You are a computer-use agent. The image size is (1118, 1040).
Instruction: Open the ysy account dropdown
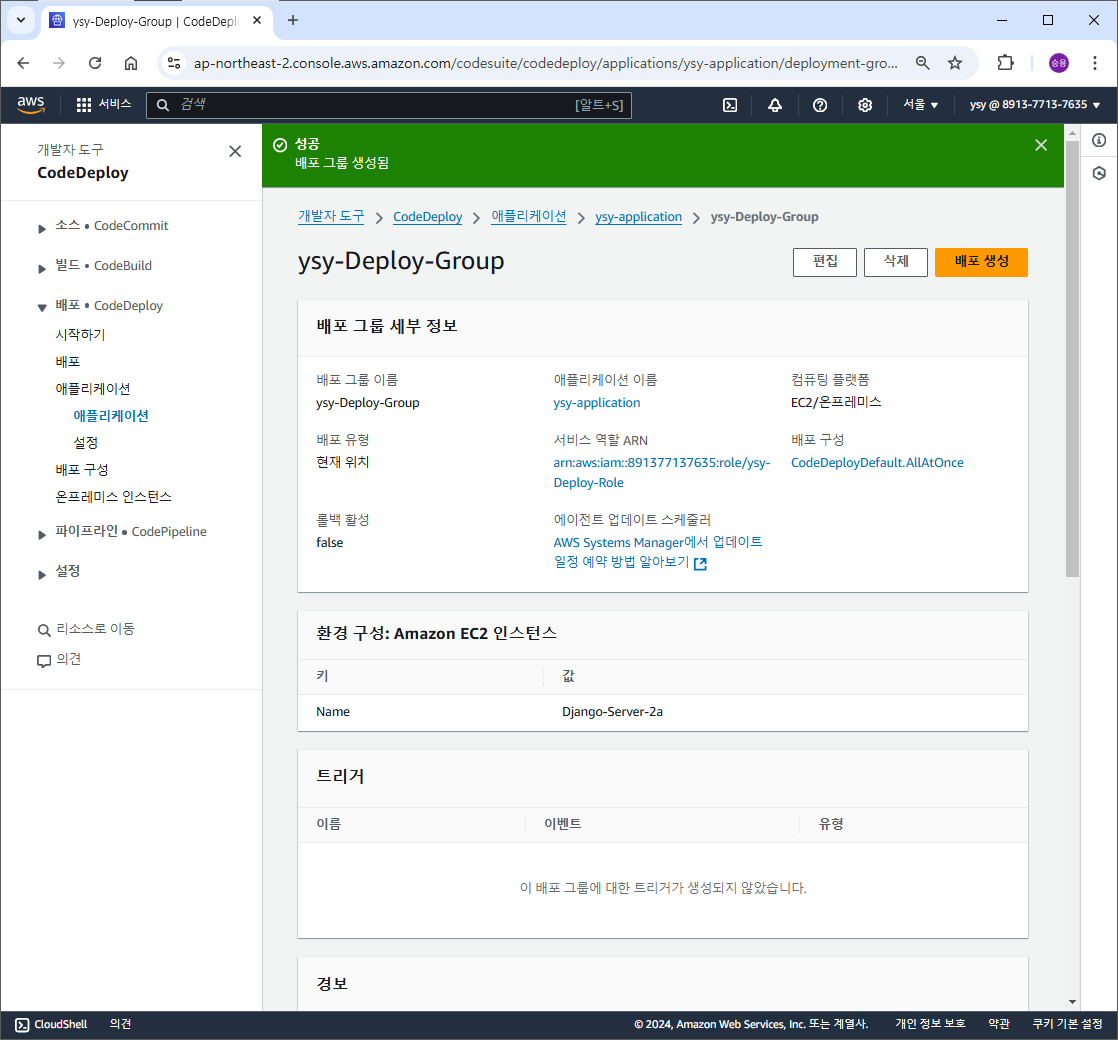tap(1035, 105)
